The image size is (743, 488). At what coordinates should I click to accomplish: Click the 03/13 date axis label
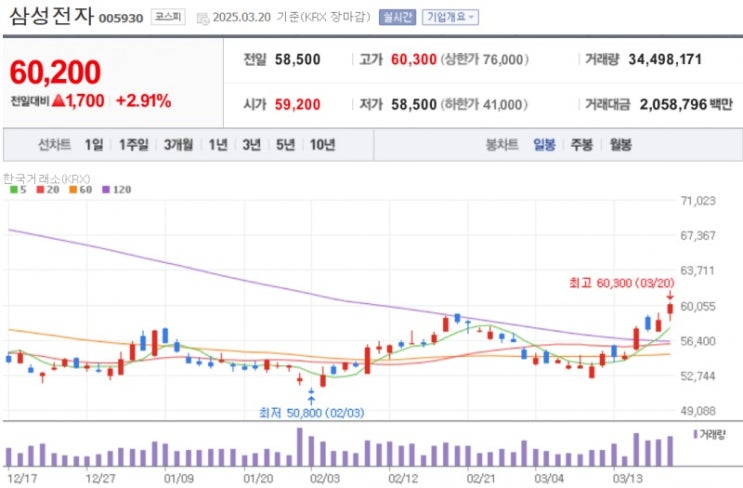pyautogui.click(x=628, y=479)
